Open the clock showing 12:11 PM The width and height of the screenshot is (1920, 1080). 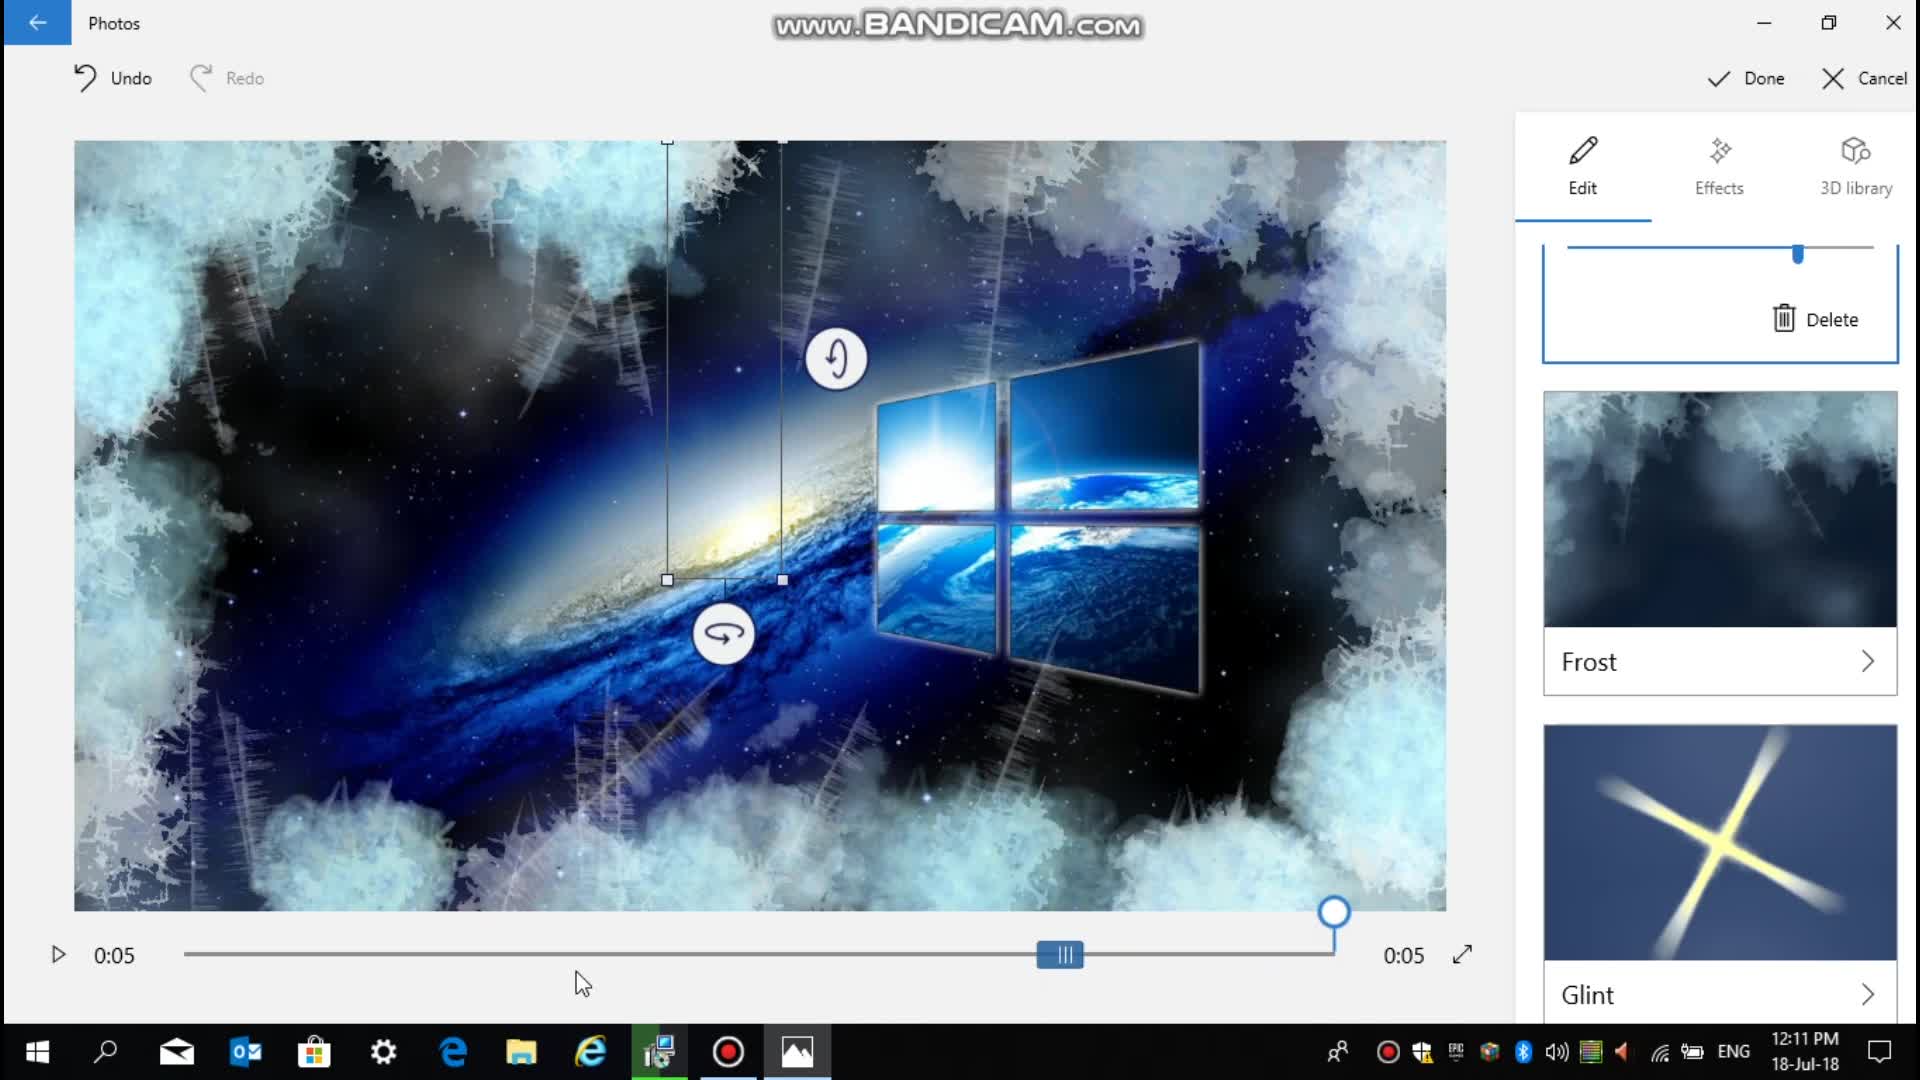[x=1805, y=1052]
